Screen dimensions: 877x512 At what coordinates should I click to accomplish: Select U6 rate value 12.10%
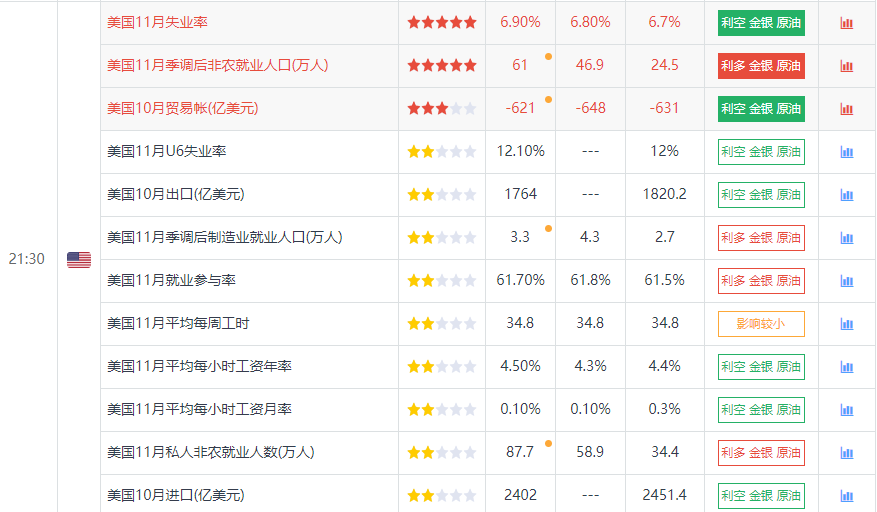(x=521, y=152)
